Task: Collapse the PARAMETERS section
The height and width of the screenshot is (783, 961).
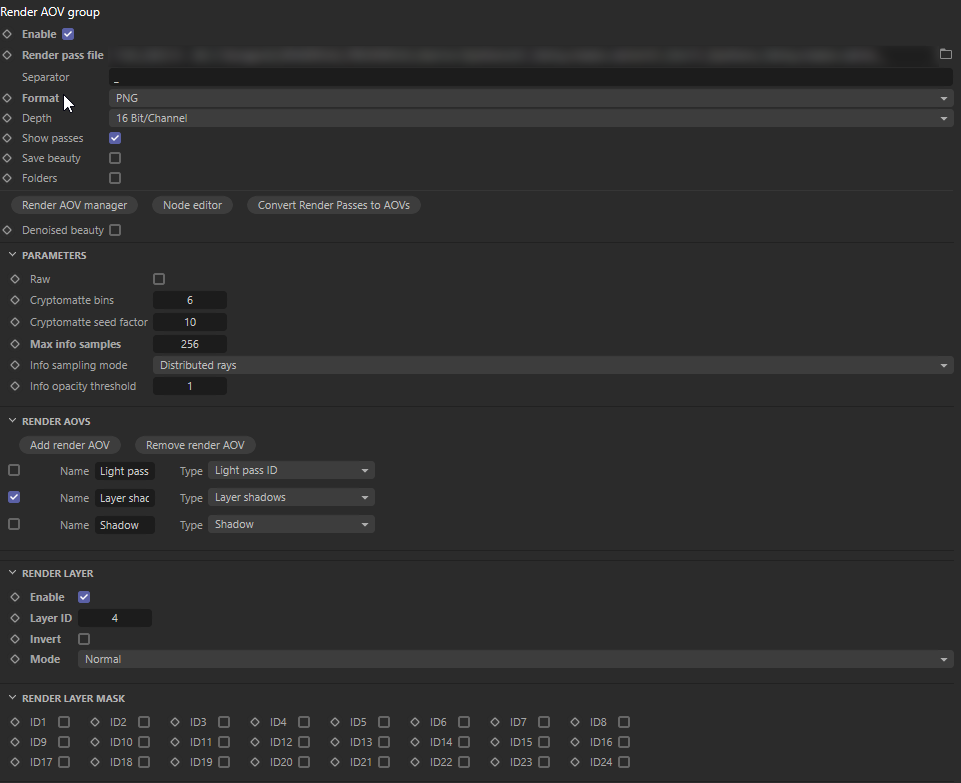Action: tap(12, 255)
